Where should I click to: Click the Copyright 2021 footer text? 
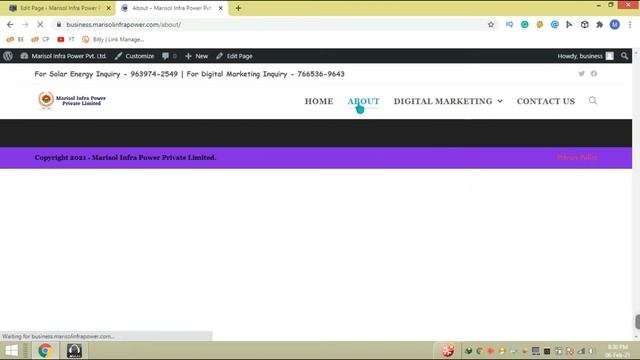[125, 158]
